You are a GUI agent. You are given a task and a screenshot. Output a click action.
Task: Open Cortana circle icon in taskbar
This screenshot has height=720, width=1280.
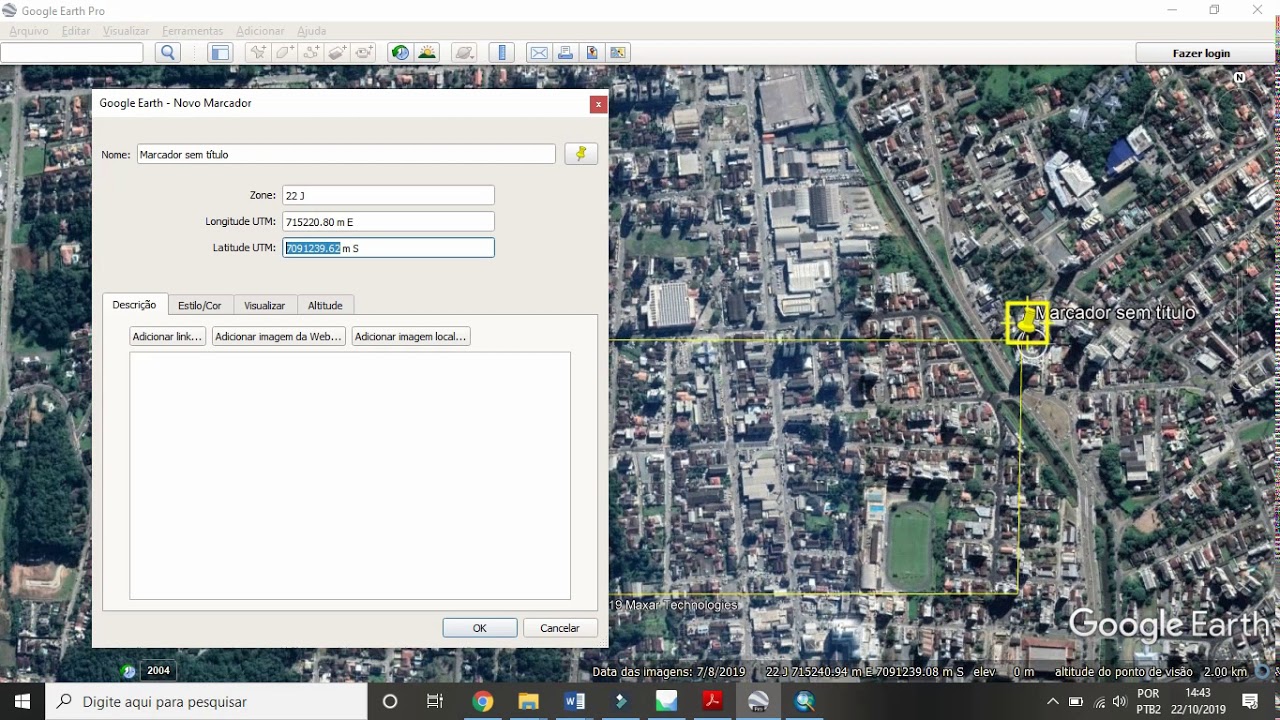[x=390, y=701]
